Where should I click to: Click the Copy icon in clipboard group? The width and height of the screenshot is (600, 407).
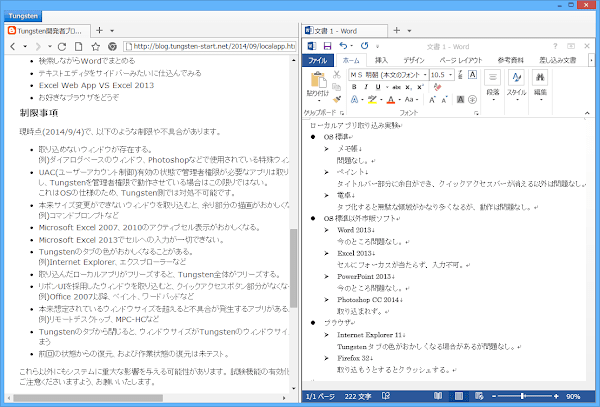coord(337,87)
